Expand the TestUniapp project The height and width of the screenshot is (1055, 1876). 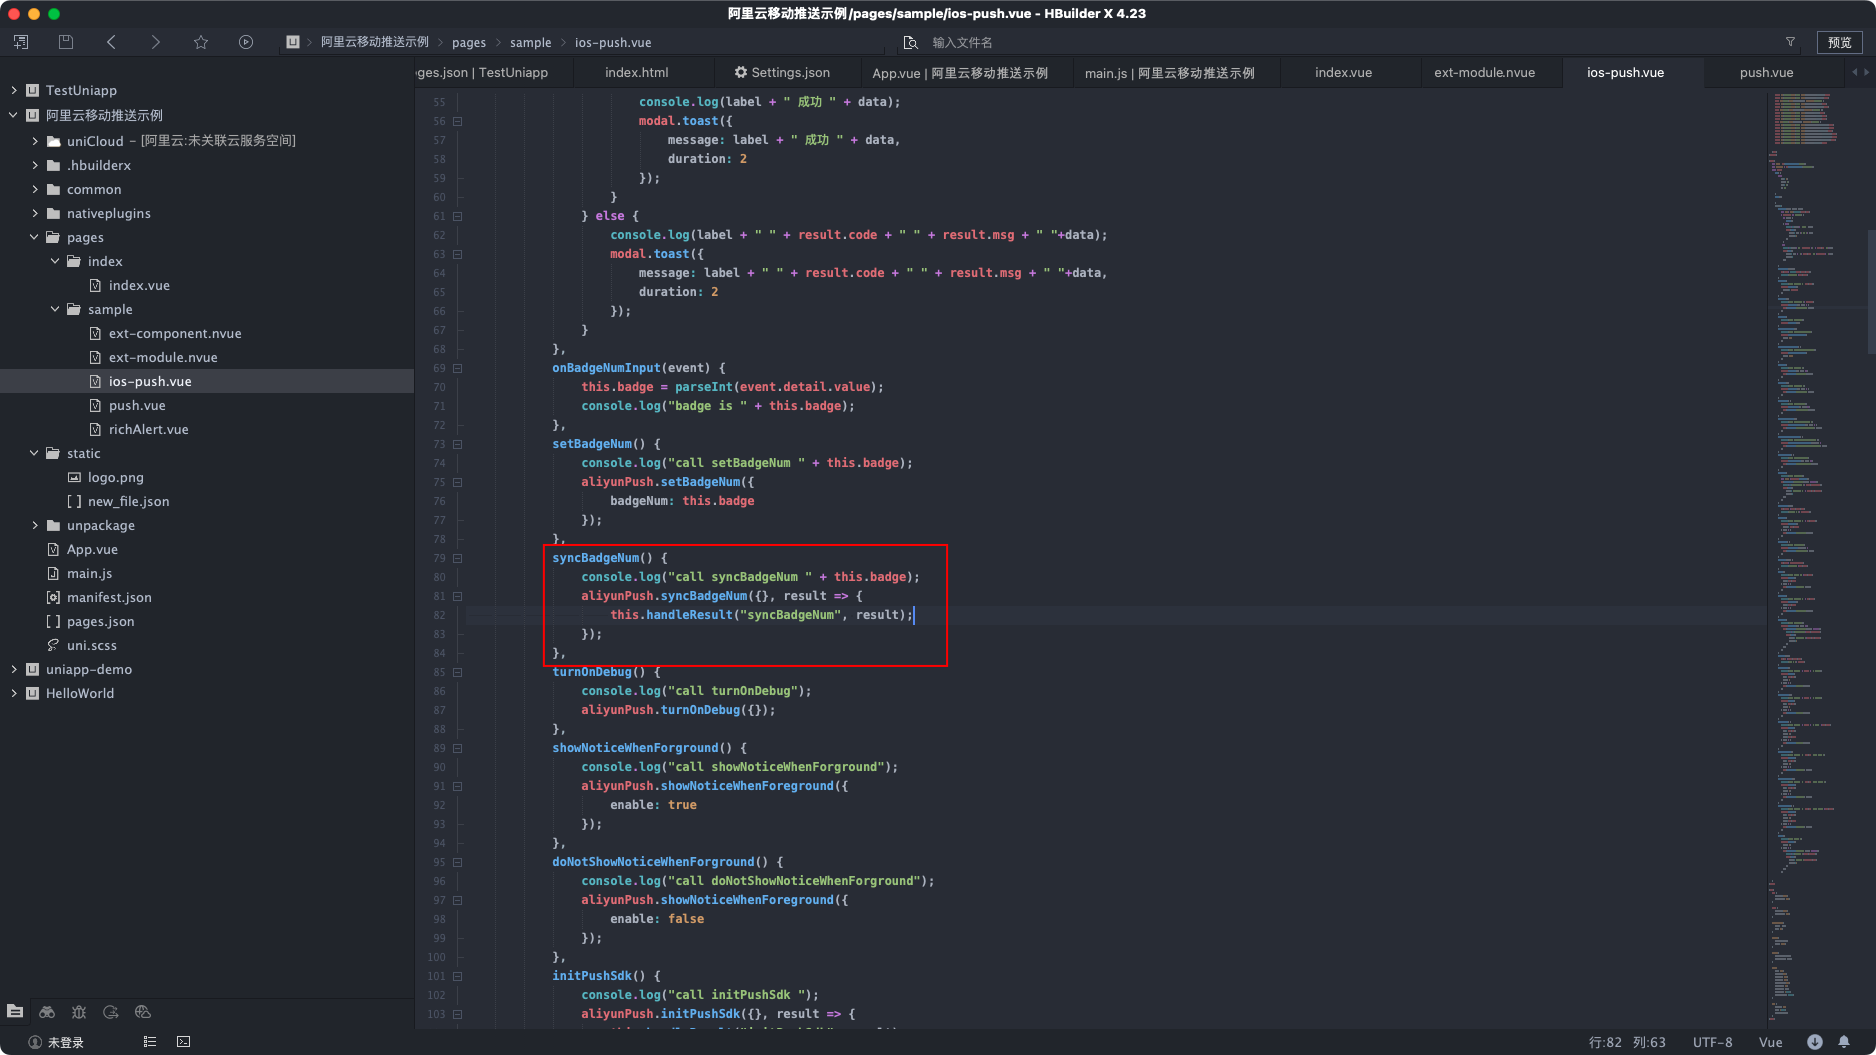tap(14, 90)
